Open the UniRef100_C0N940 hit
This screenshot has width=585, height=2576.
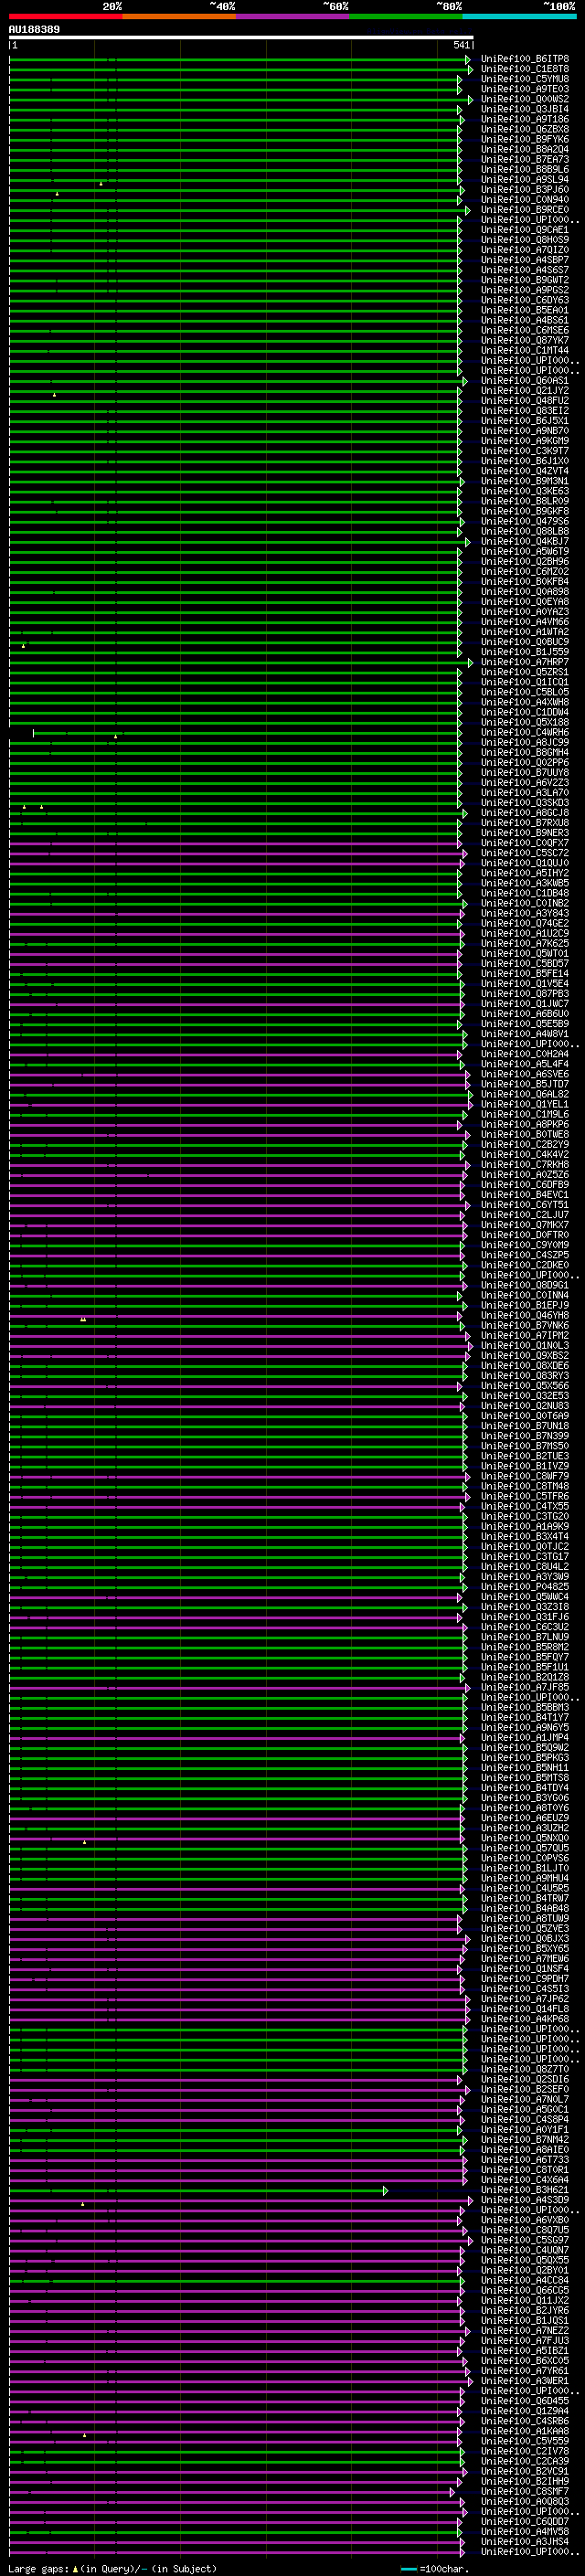(525, 200)
